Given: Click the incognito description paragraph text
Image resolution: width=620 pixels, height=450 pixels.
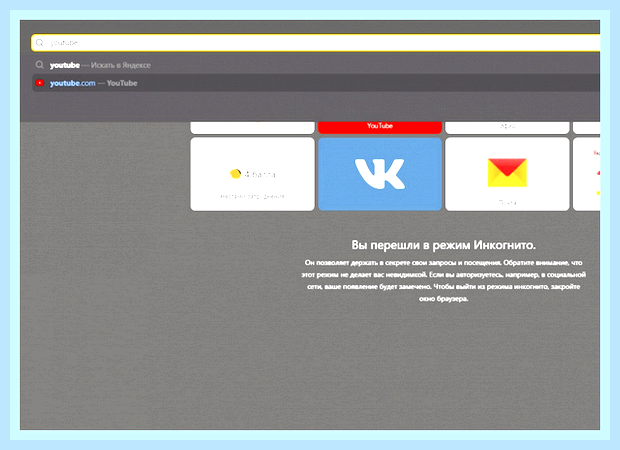Looking at the screenshot, I should [443, 280].
